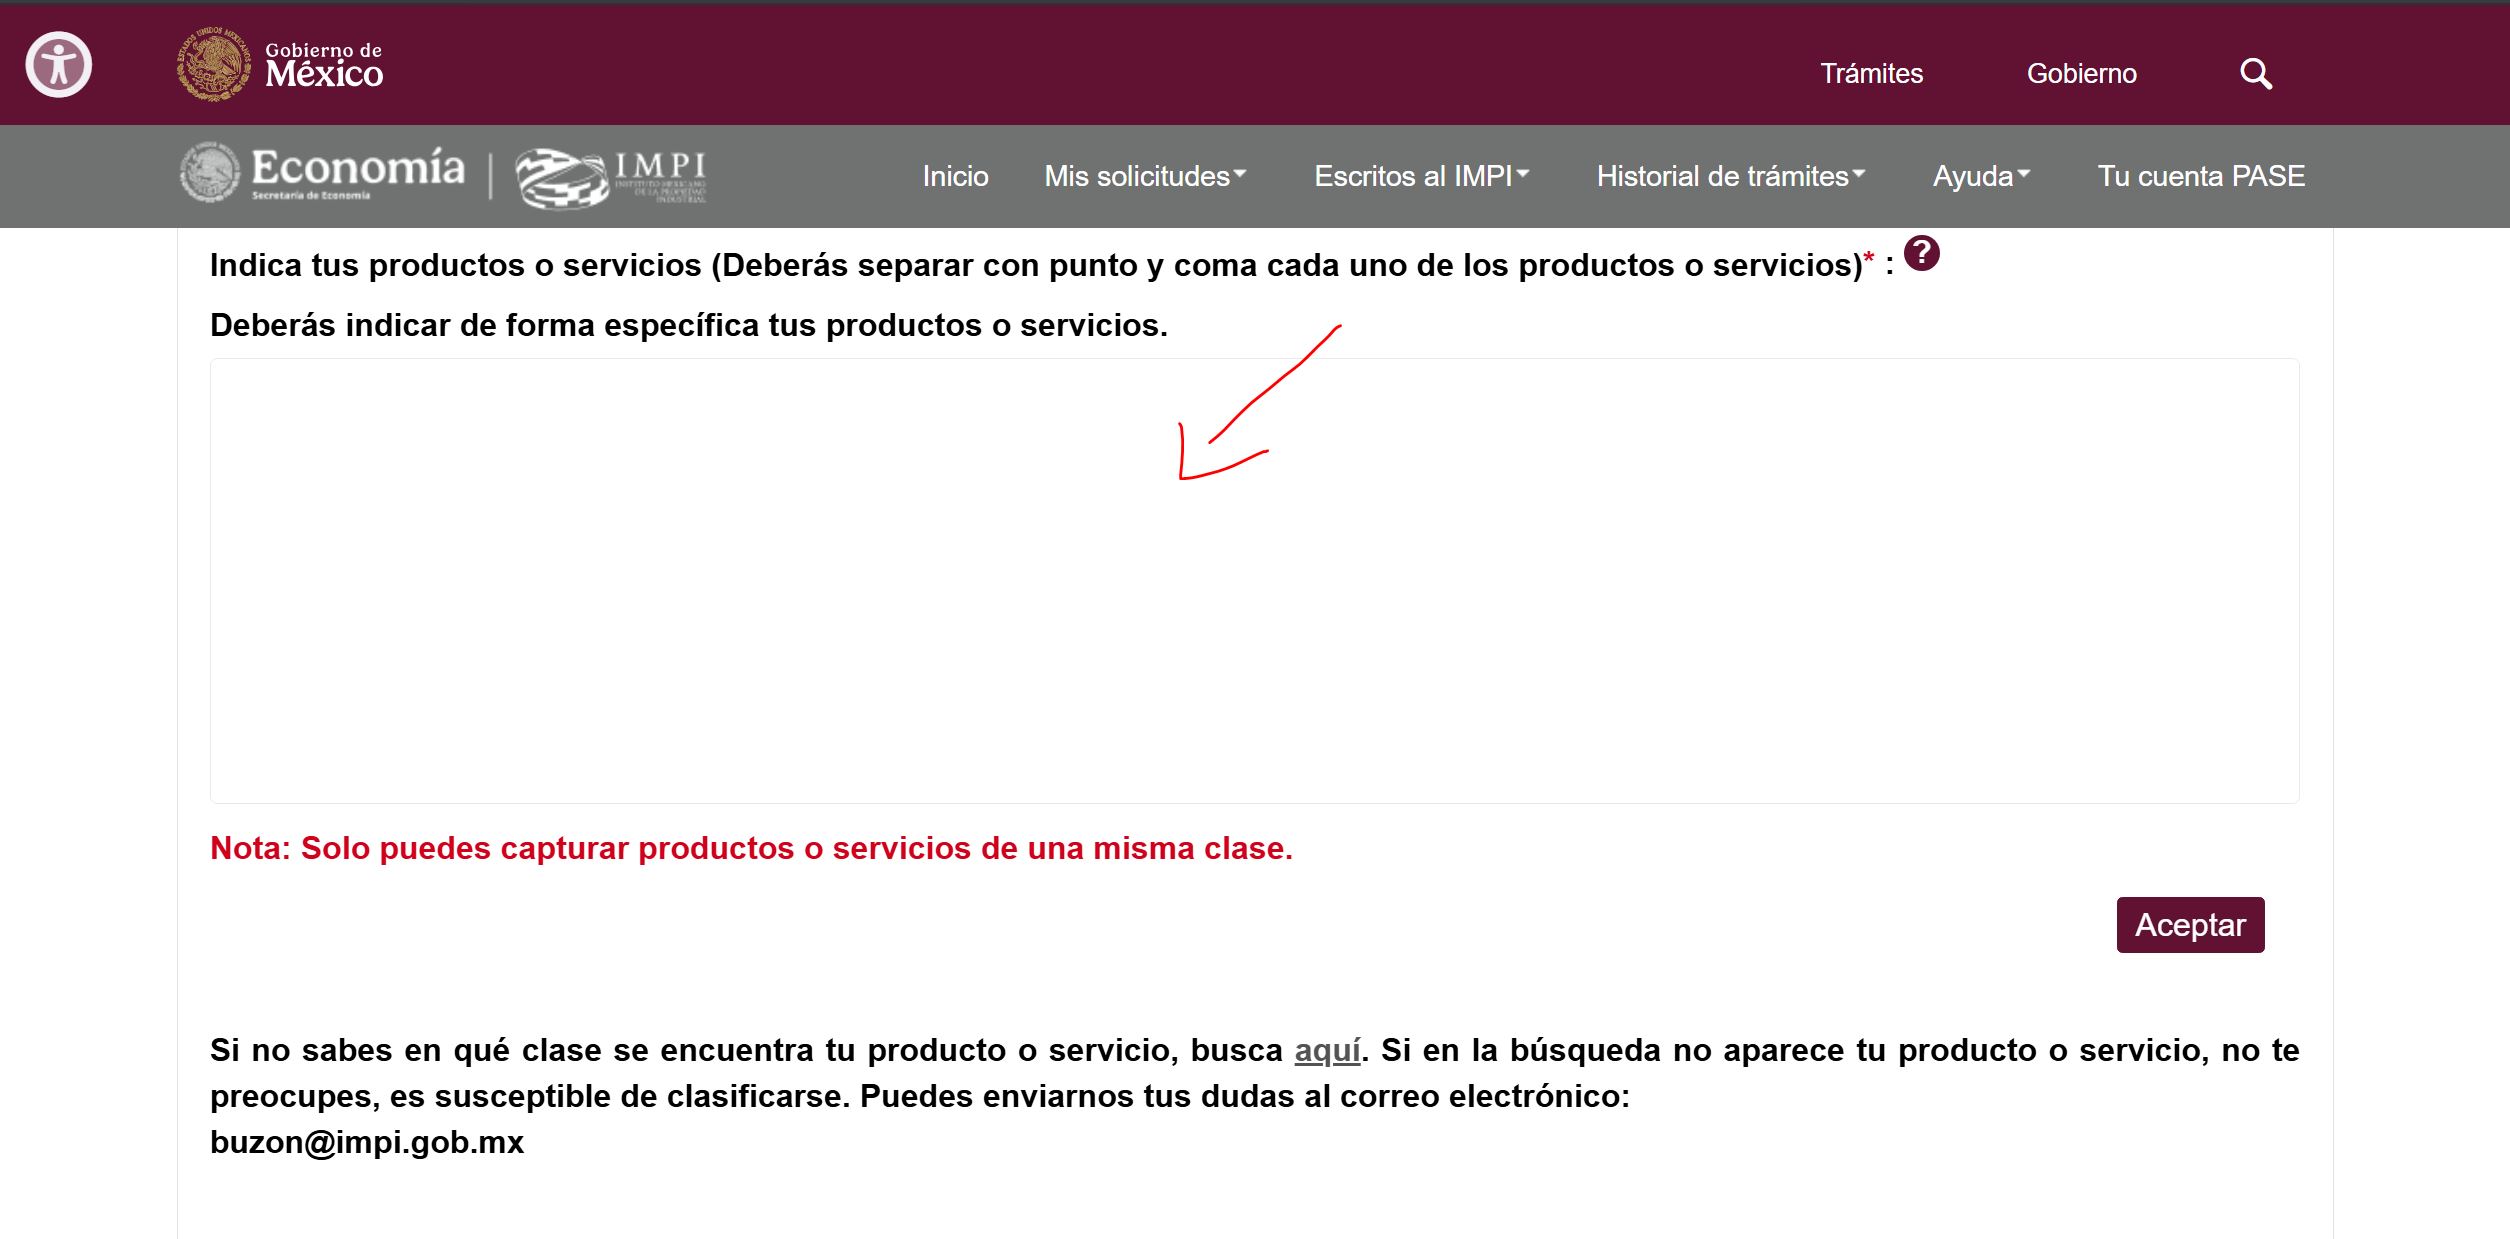
Task: Click the Economía Secretaría logo
Action: (322, 173)
